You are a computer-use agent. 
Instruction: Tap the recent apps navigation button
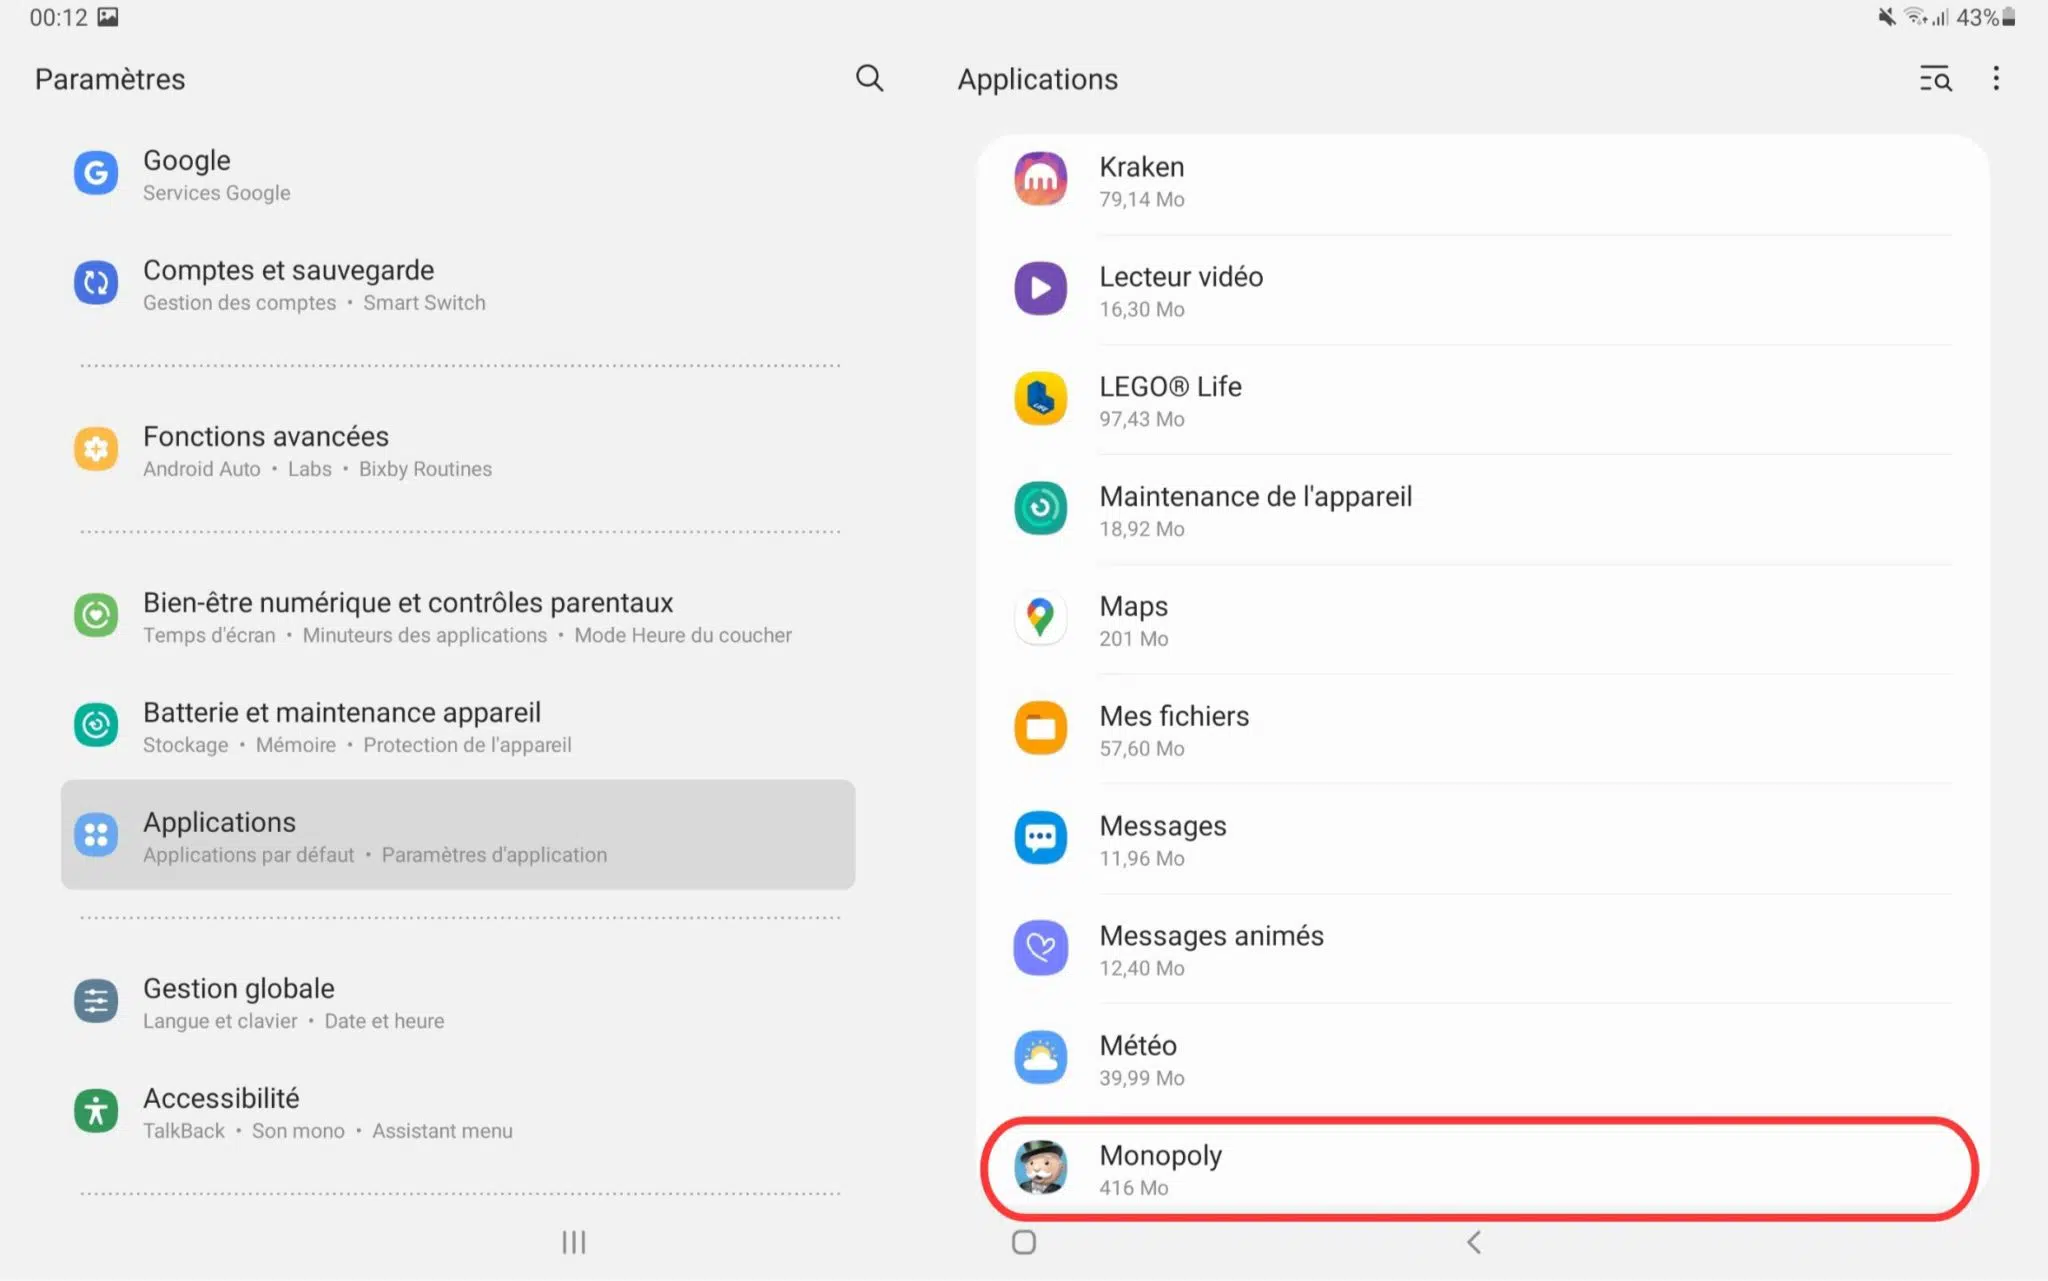pos(573,1242)
